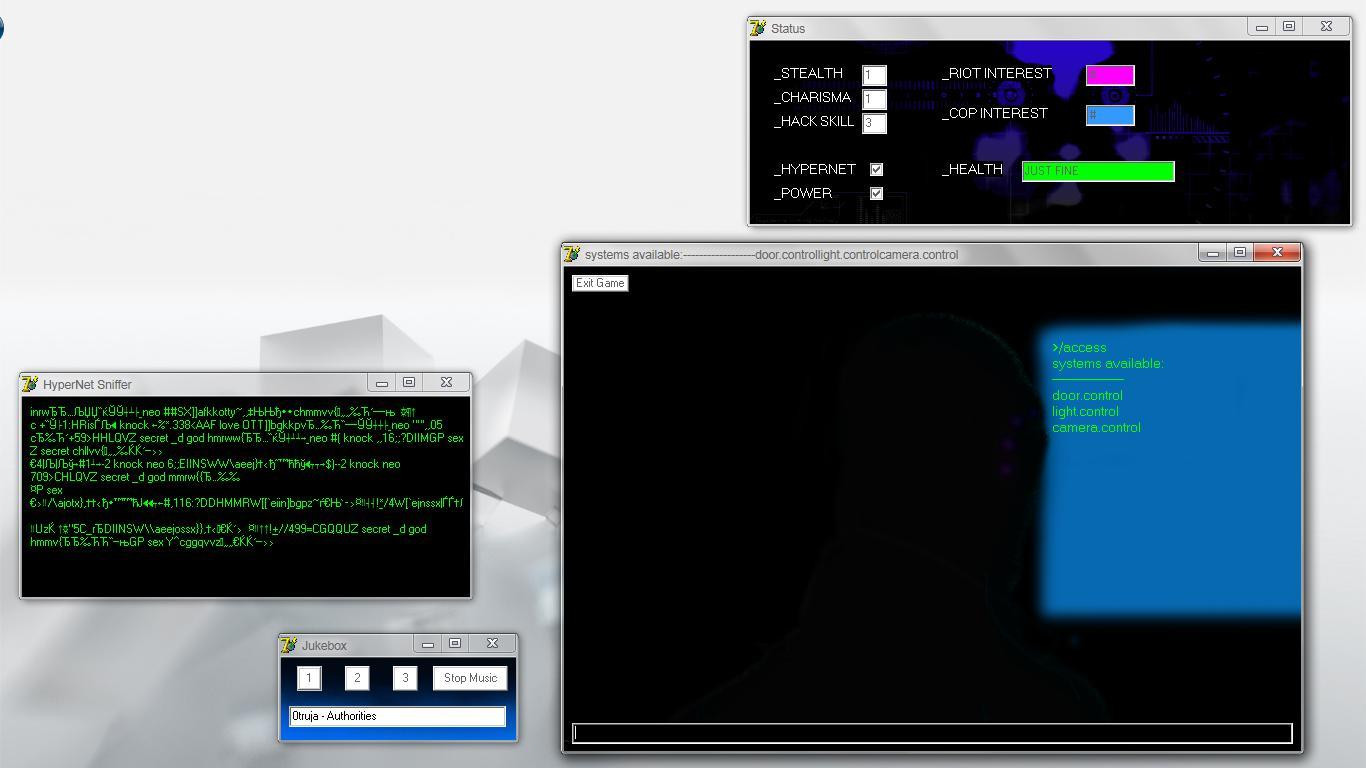Click the pink RIOT INTEREST indicator
This screenshot has height=768, width=1366.
pos(1110,75)
